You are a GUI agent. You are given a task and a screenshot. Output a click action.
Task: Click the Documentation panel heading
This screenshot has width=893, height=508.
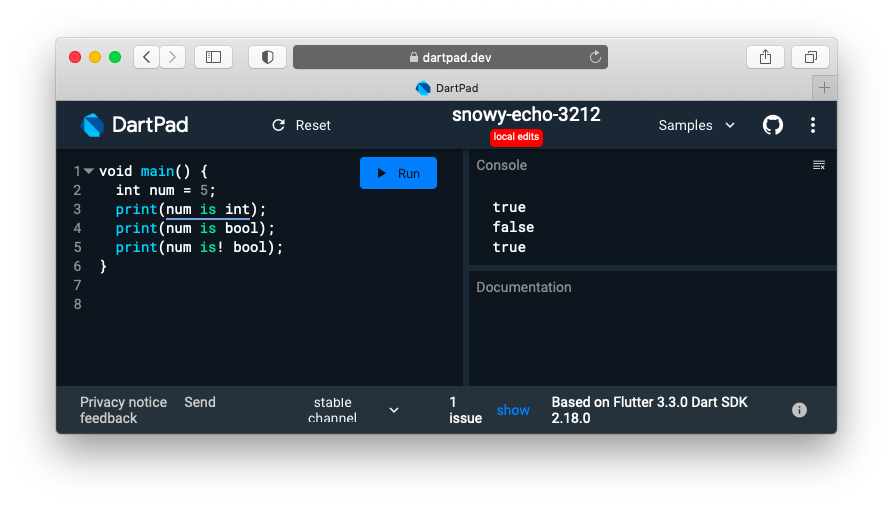(x=524, y=287)
